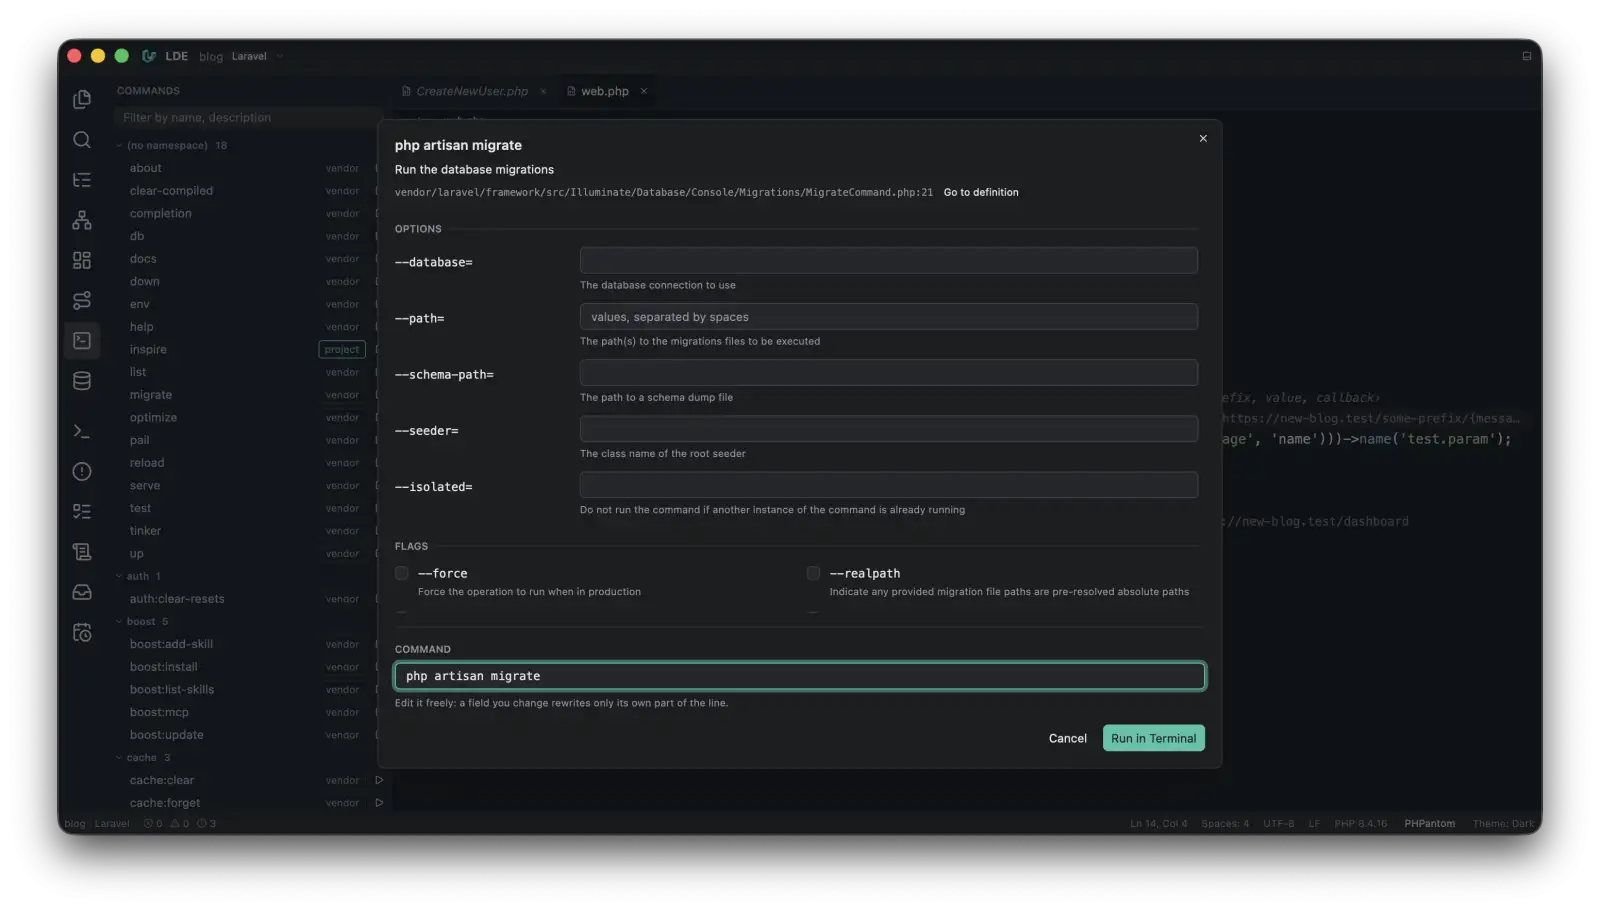Select the active Commands panel icon
The height and width of the screenshot is (911, 1600).
click(82, 341)
